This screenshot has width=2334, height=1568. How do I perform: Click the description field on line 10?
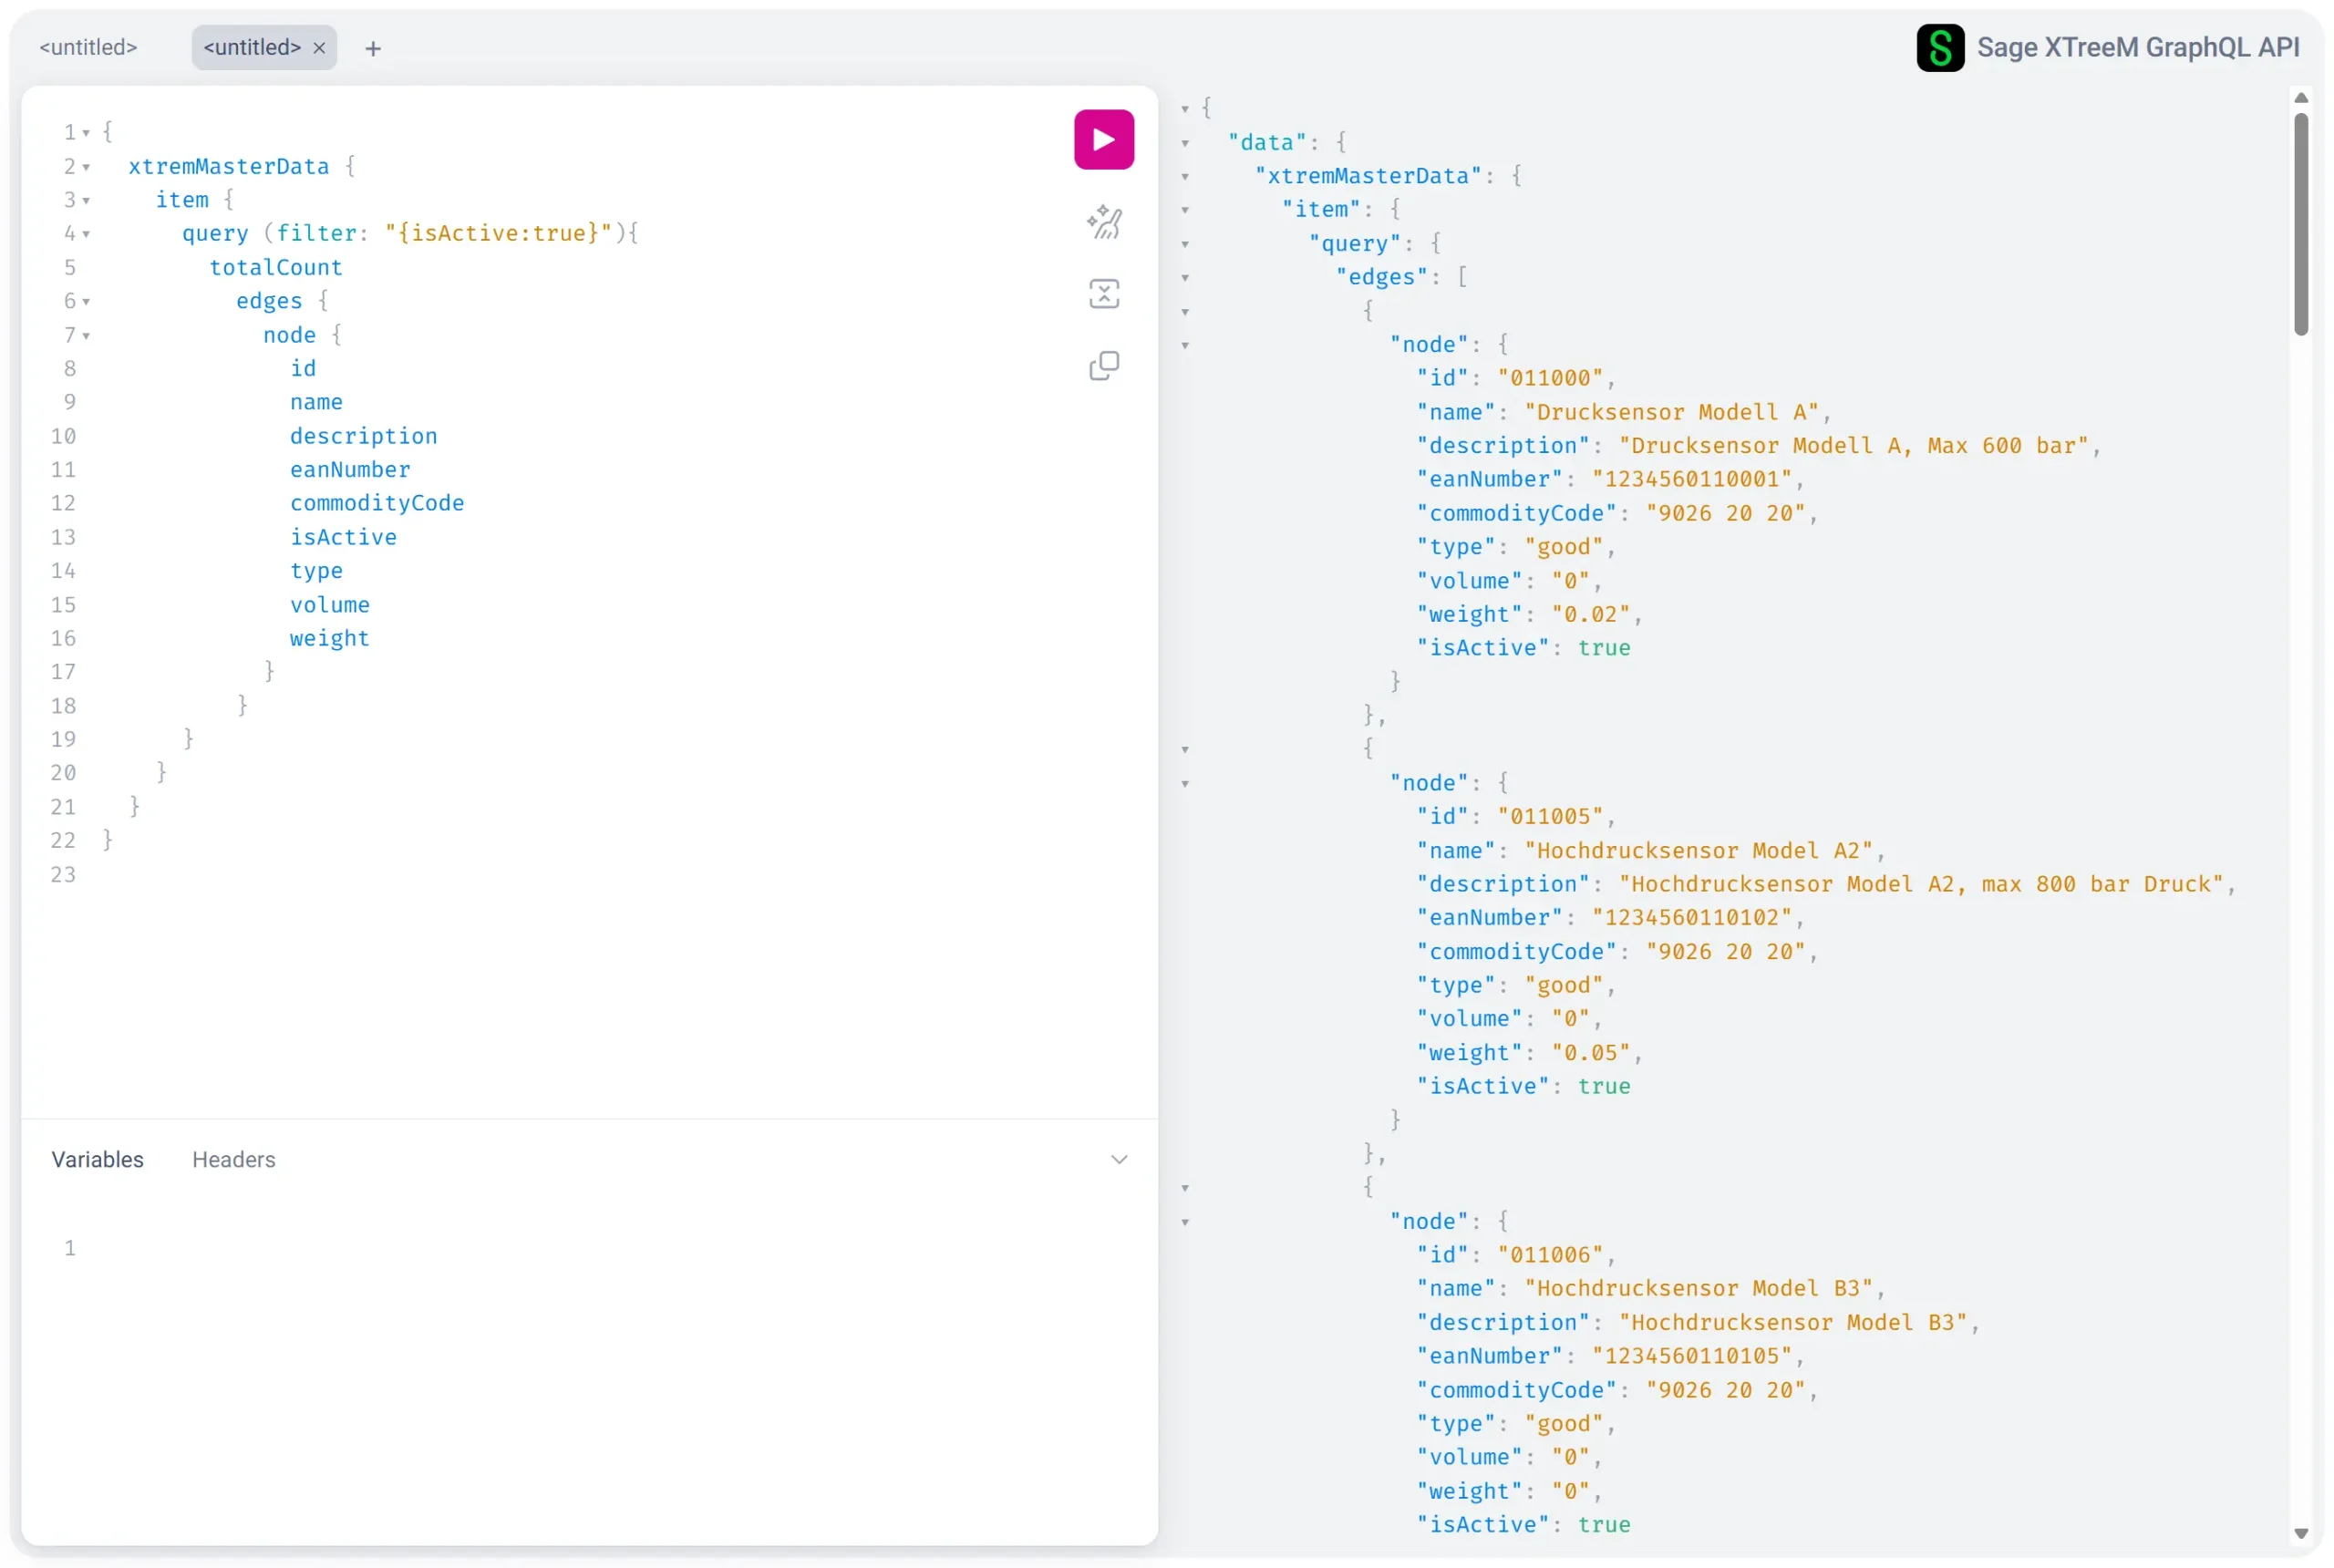tap(363, 436)
